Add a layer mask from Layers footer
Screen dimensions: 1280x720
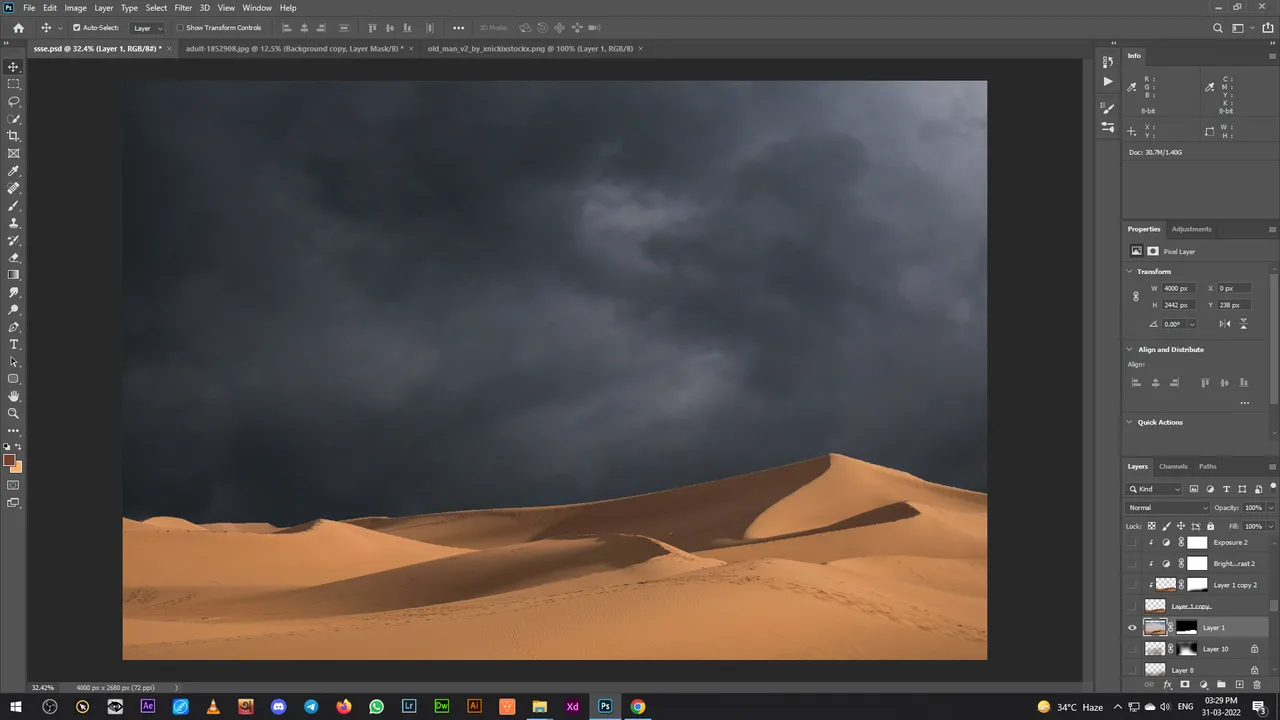tap(1185, 685)
